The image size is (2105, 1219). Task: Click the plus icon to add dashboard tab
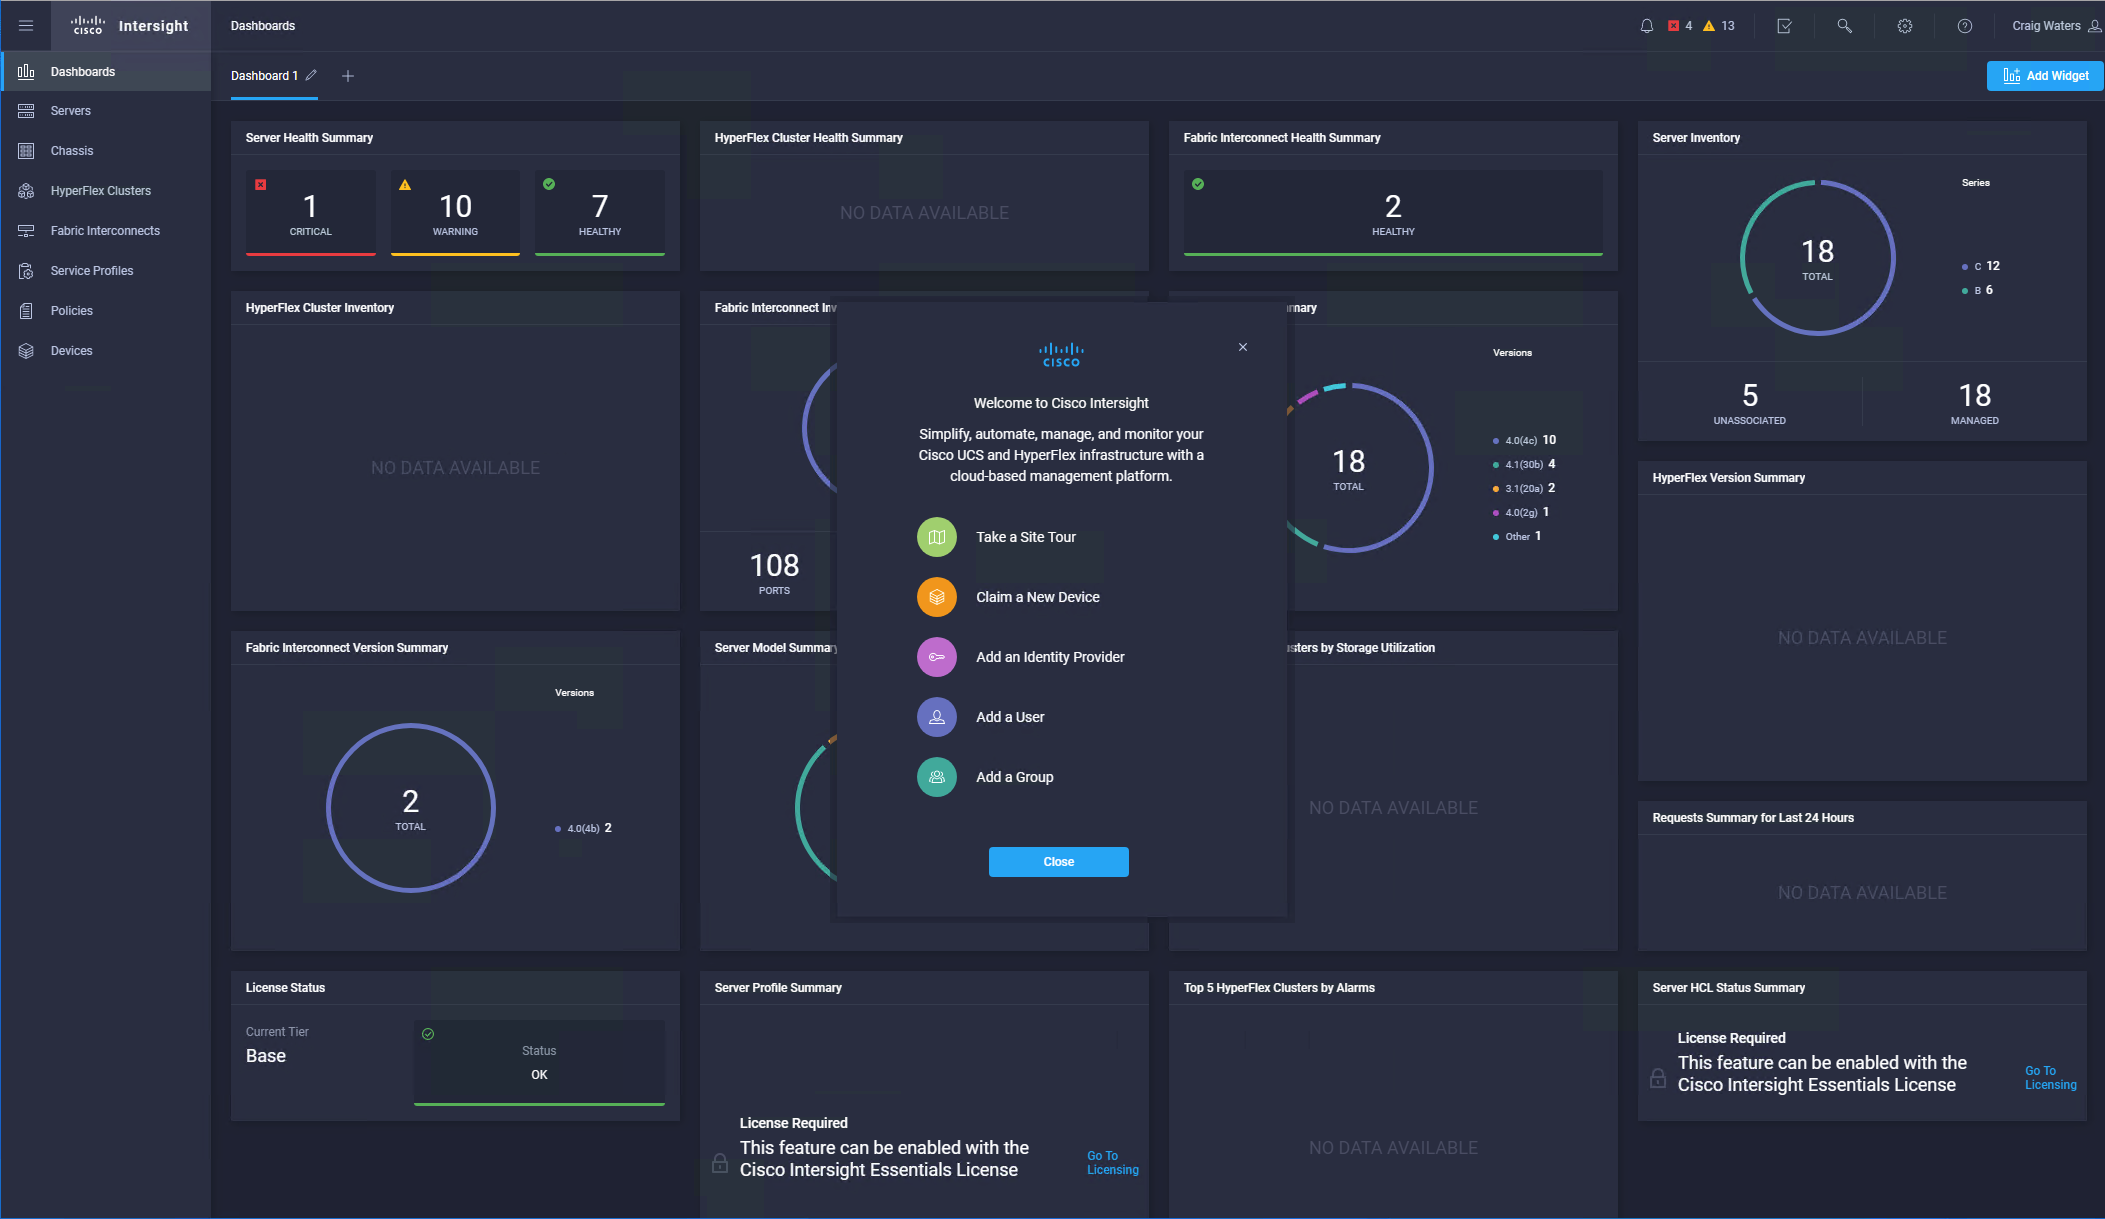348,76
